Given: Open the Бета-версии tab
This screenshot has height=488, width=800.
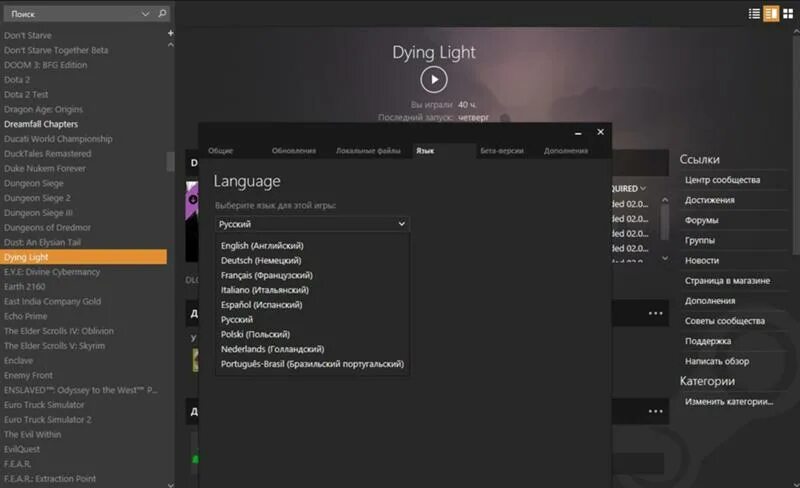Looking at the screenshot, I should [502, 151].
